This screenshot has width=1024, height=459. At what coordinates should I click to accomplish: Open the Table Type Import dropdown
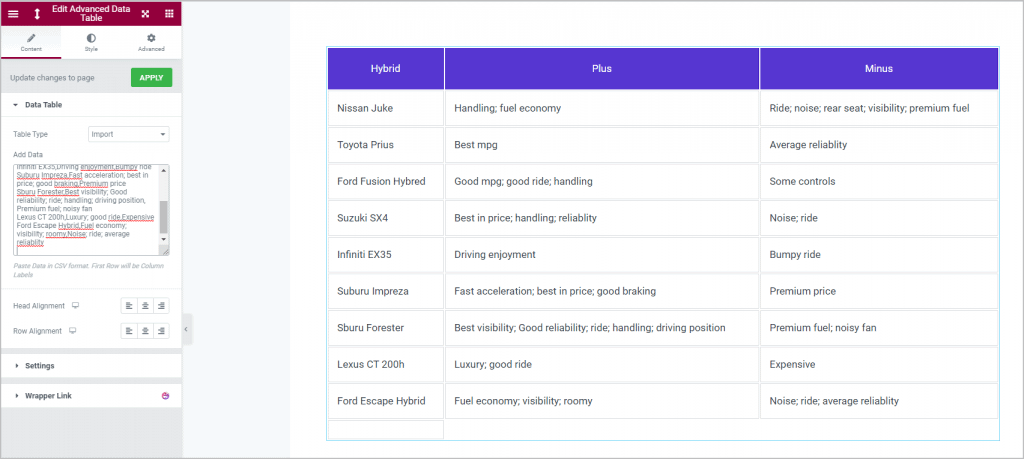tap(129, 134)
